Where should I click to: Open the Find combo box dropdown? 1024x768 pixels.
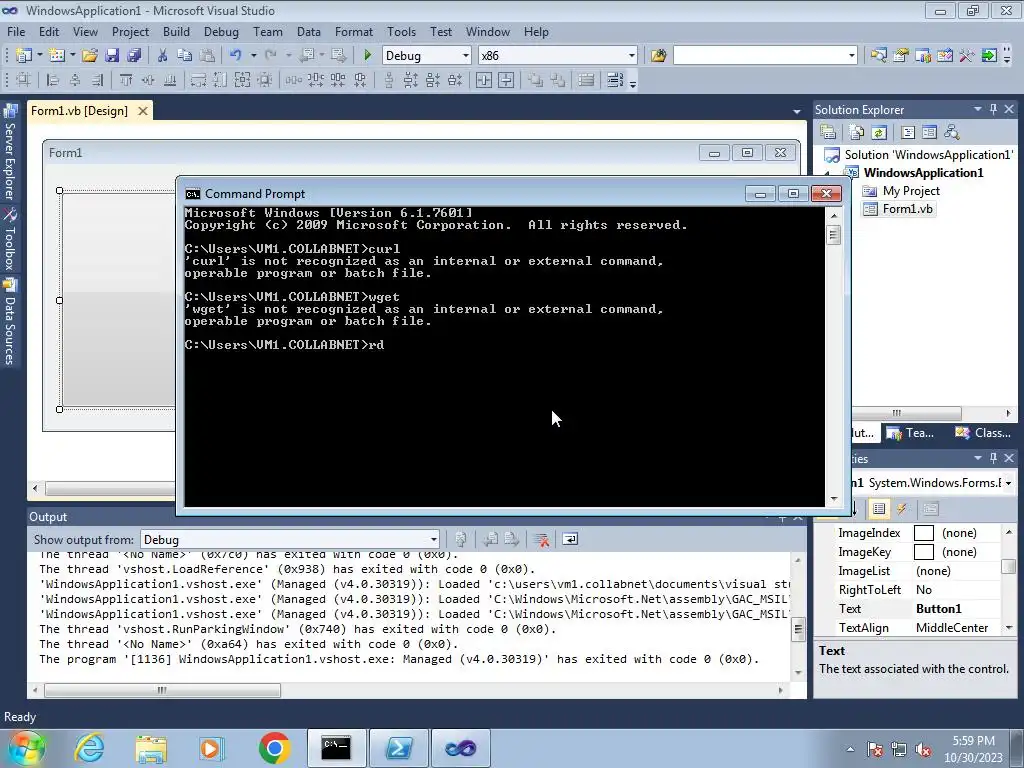[851, 56]
